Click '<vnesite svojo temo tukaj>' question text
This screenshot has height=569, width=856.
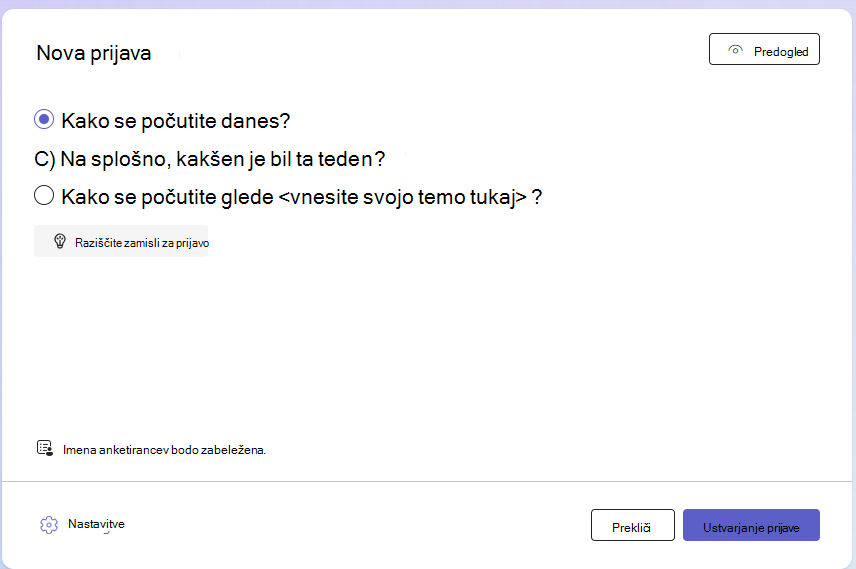[x=403, y=197]
